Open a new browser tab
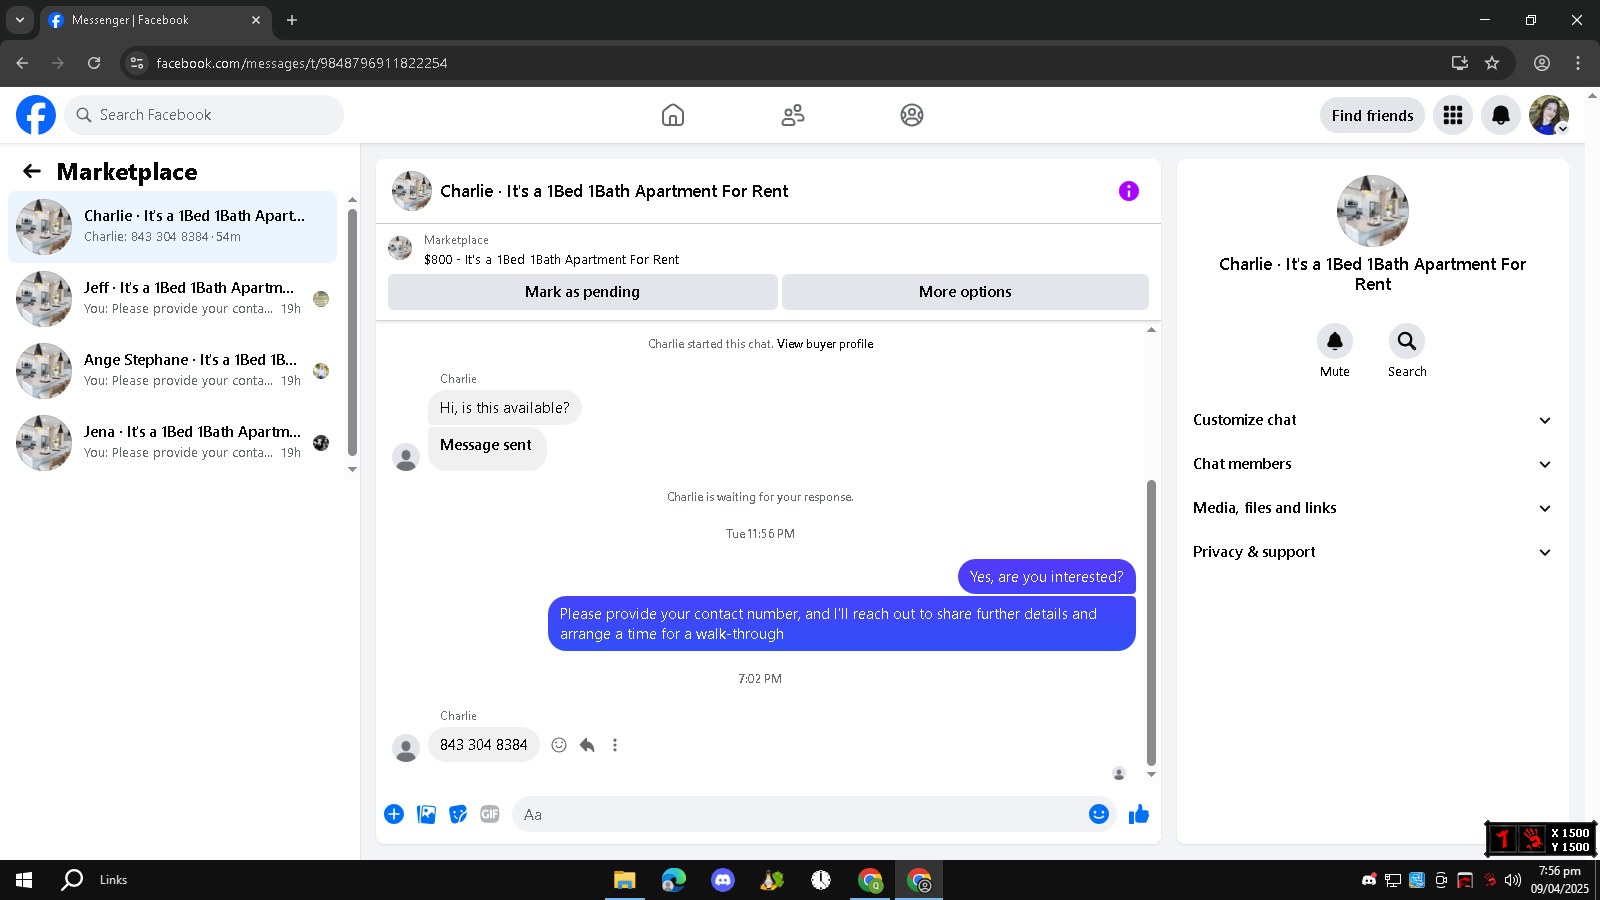 [x=292, y=20]
